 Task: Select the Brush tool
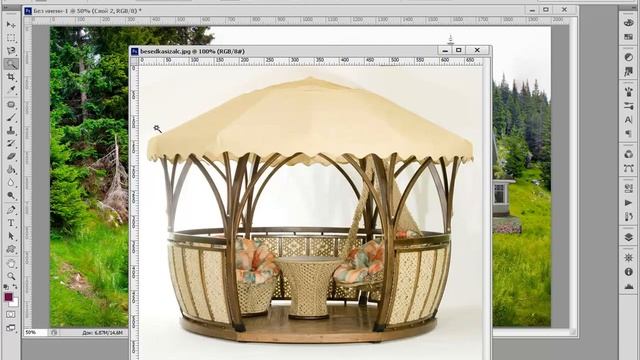click(x=11, y=118)
